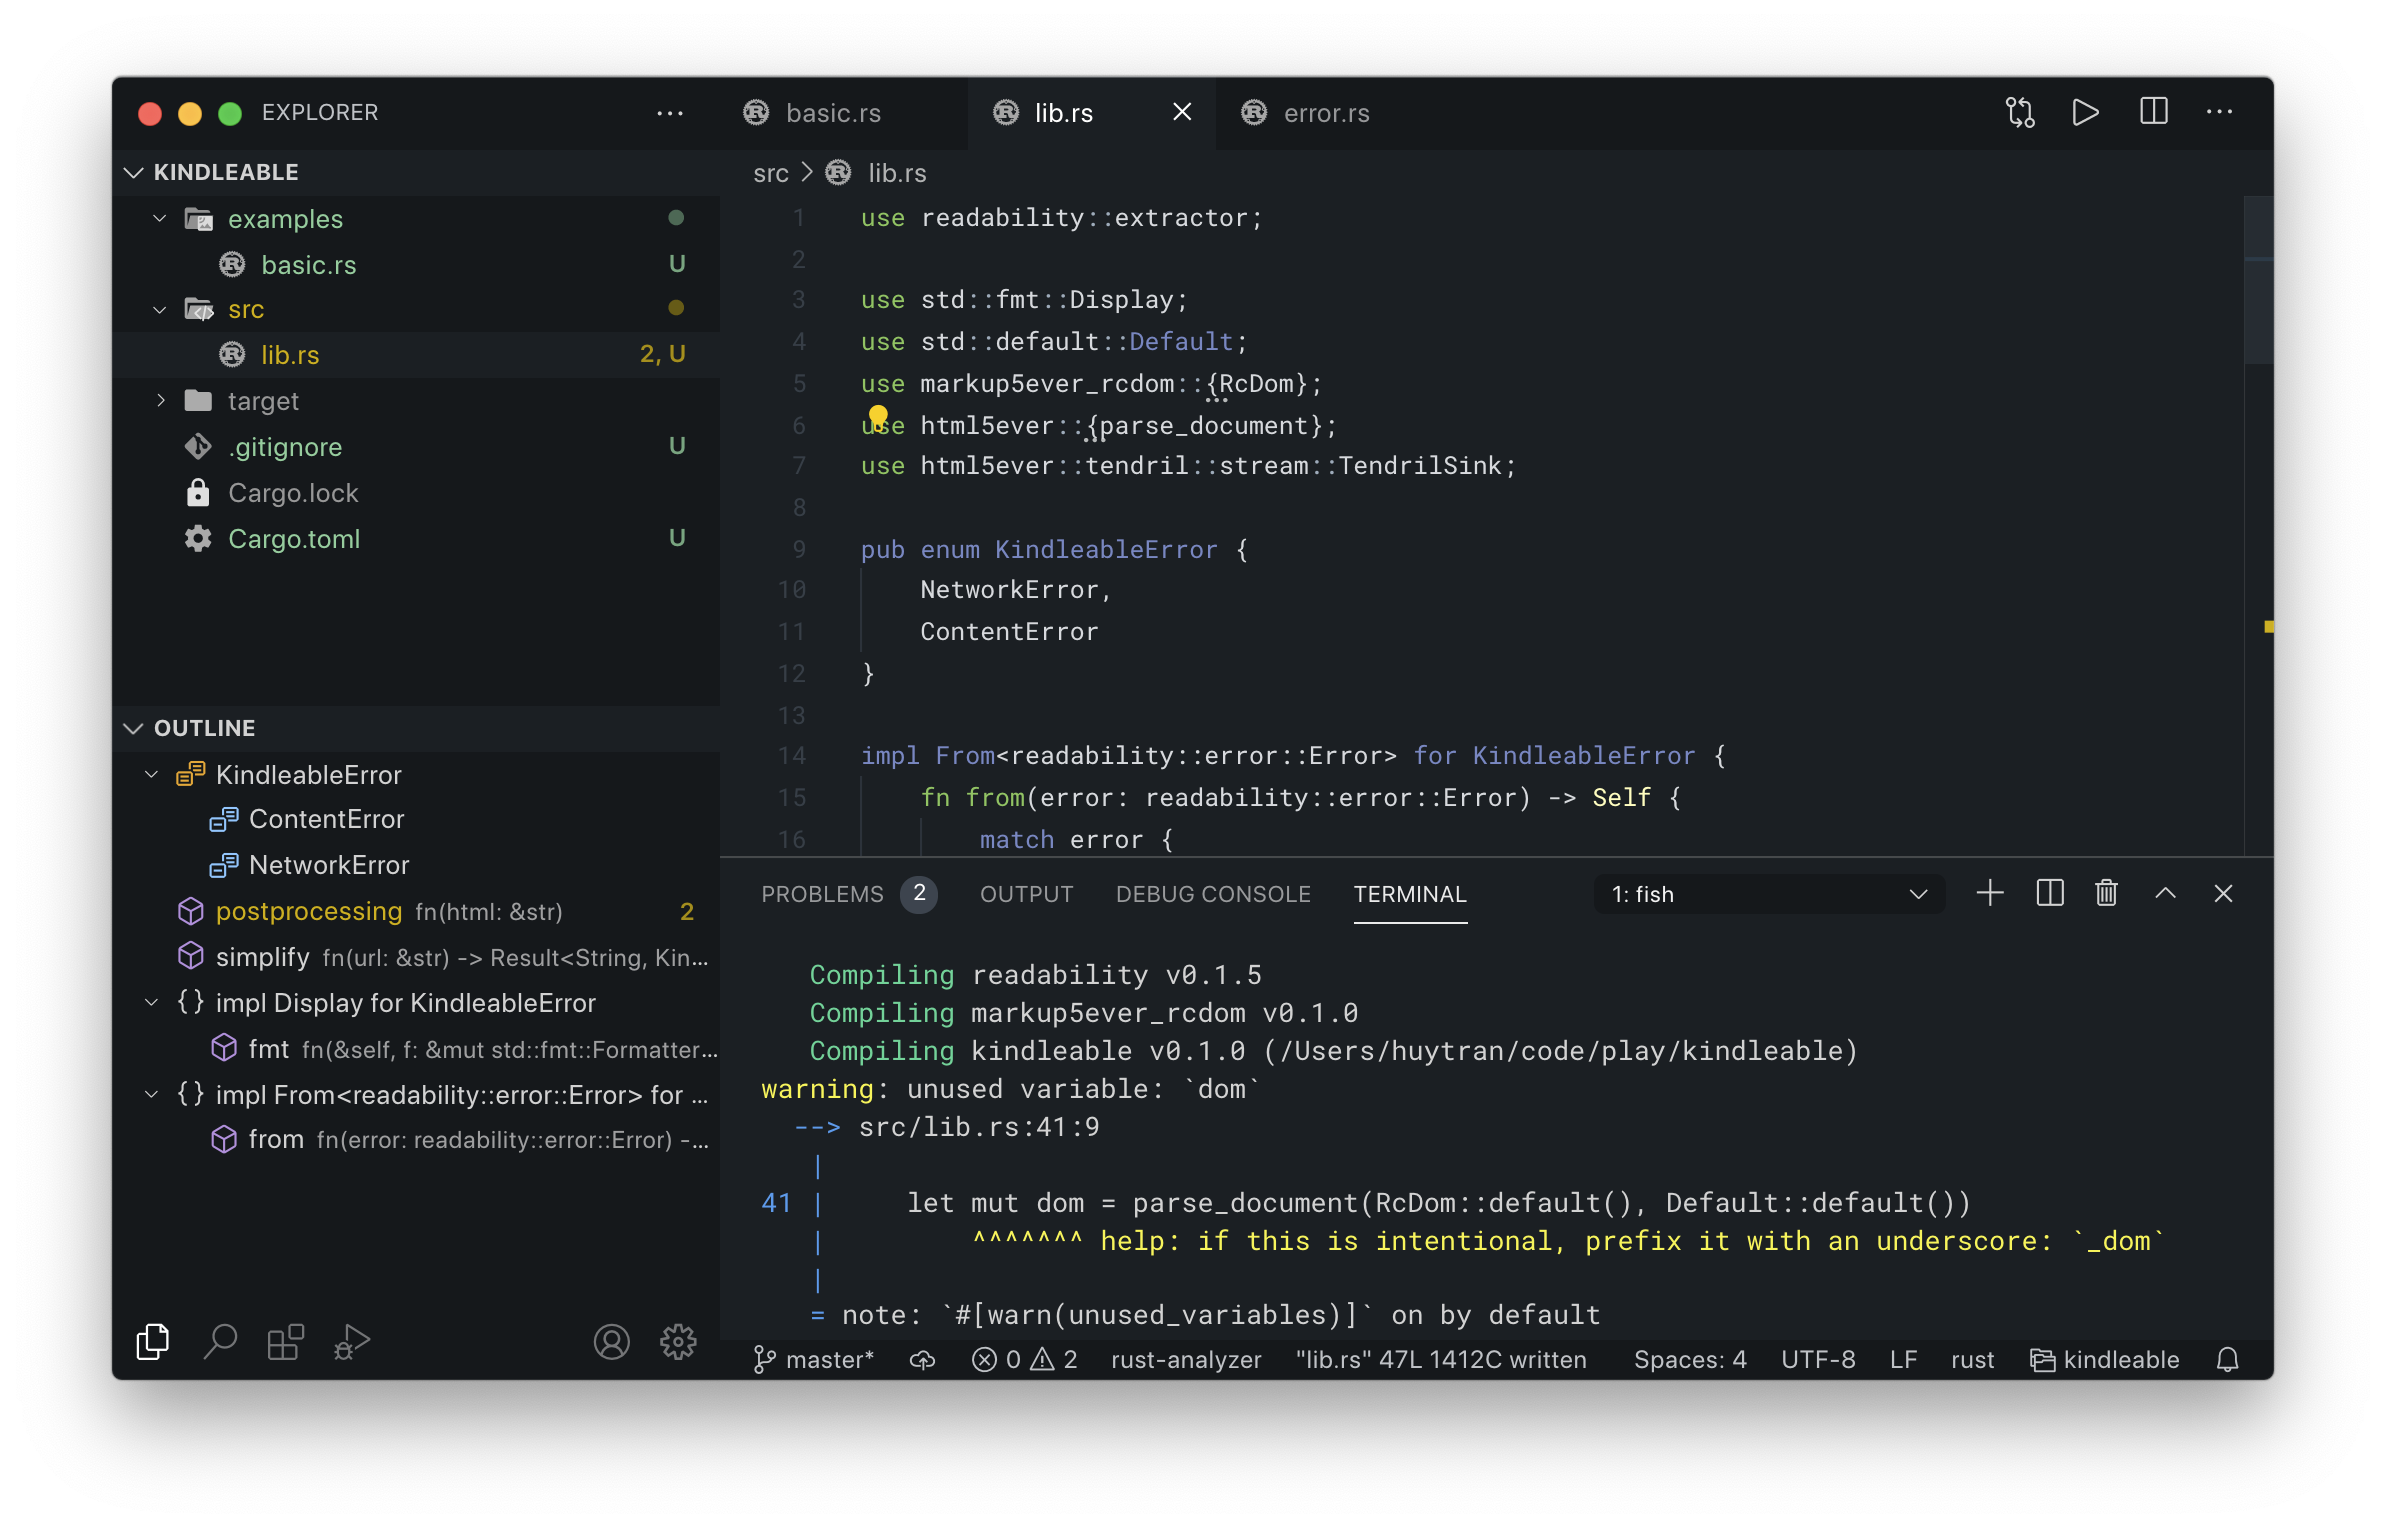Open the Search magnifier in activity bar
Screen dimensions: 2386x1528
coord(220,1341)
